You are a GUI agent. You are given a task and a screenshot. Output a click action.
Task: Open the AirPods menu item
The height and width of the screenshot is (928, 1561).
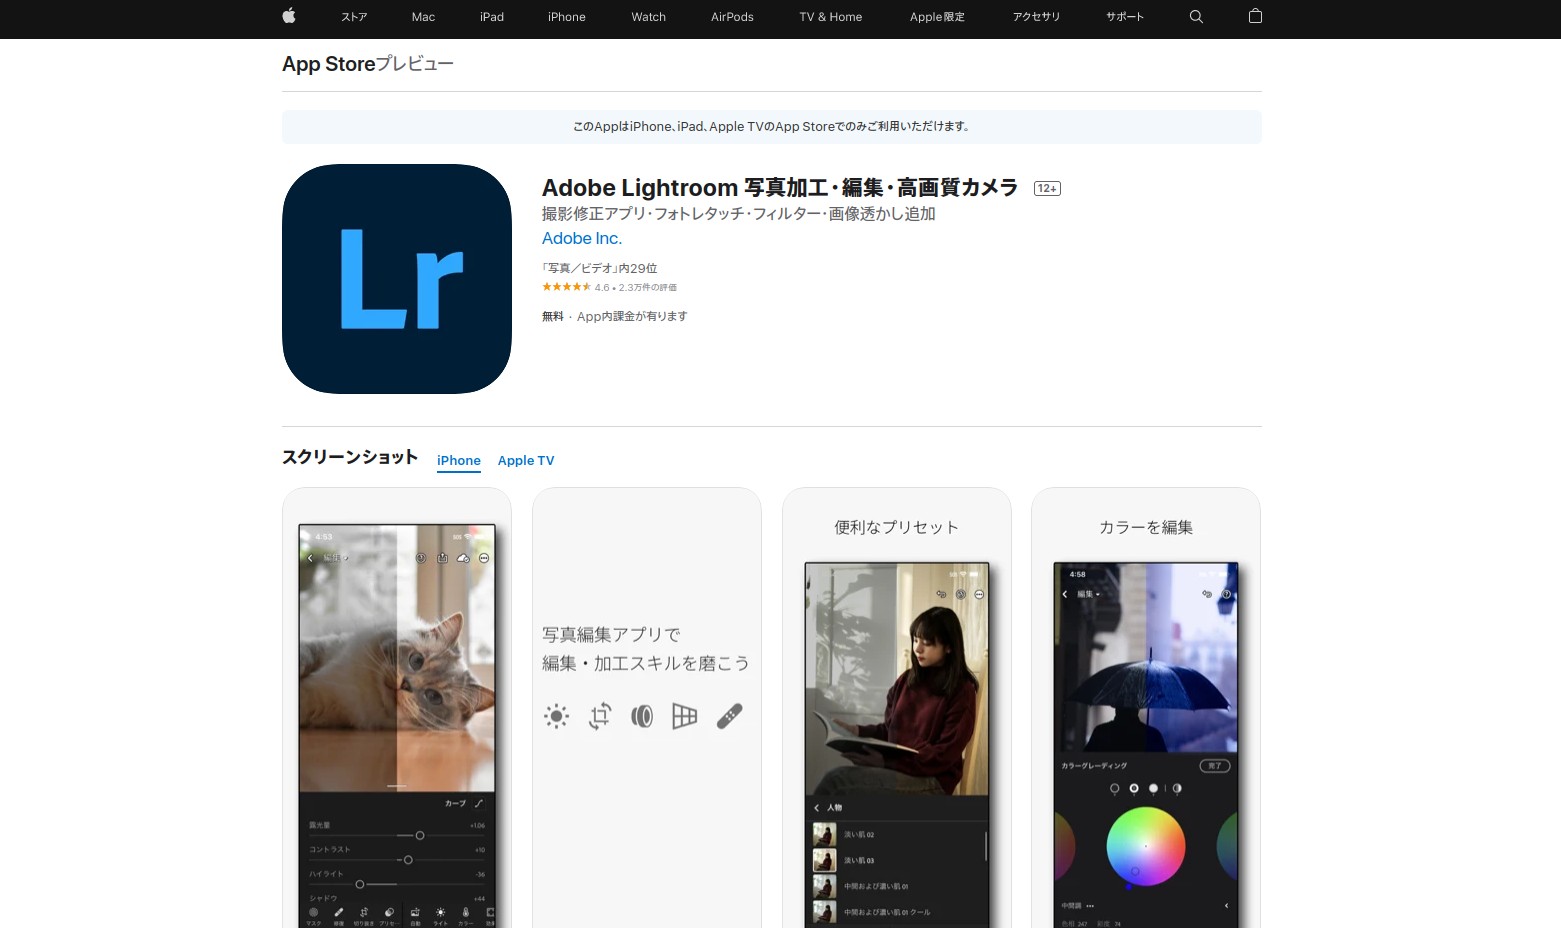pyautogui.click(x=732, y=16)
